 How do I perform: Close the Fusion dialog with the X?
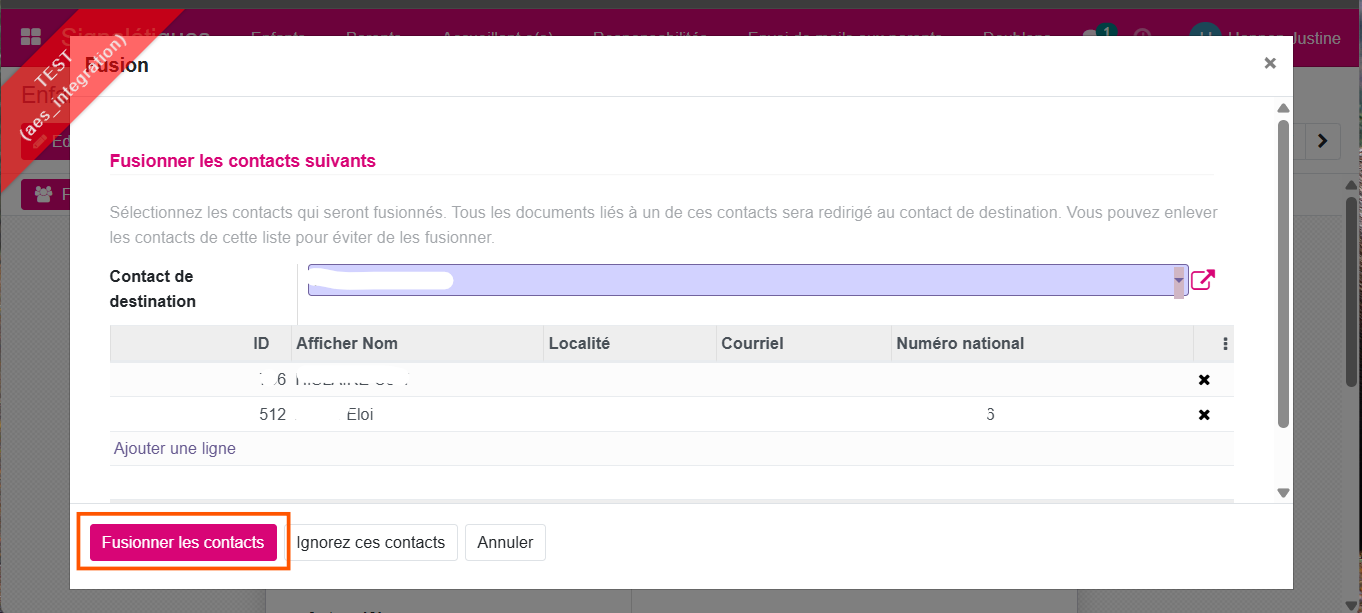(1270, 63)
